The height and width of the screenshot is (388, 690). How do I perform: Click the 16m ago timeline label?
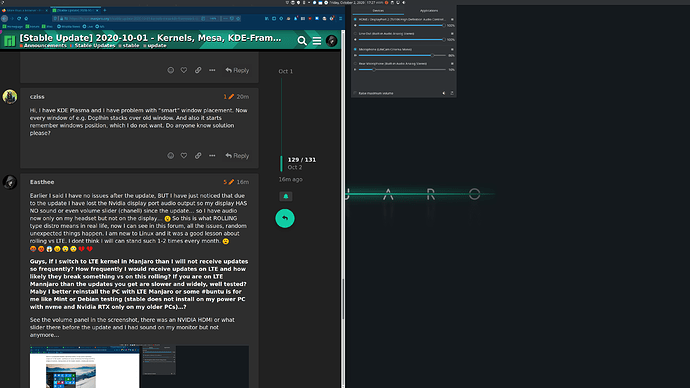click(x=290, y=179)
